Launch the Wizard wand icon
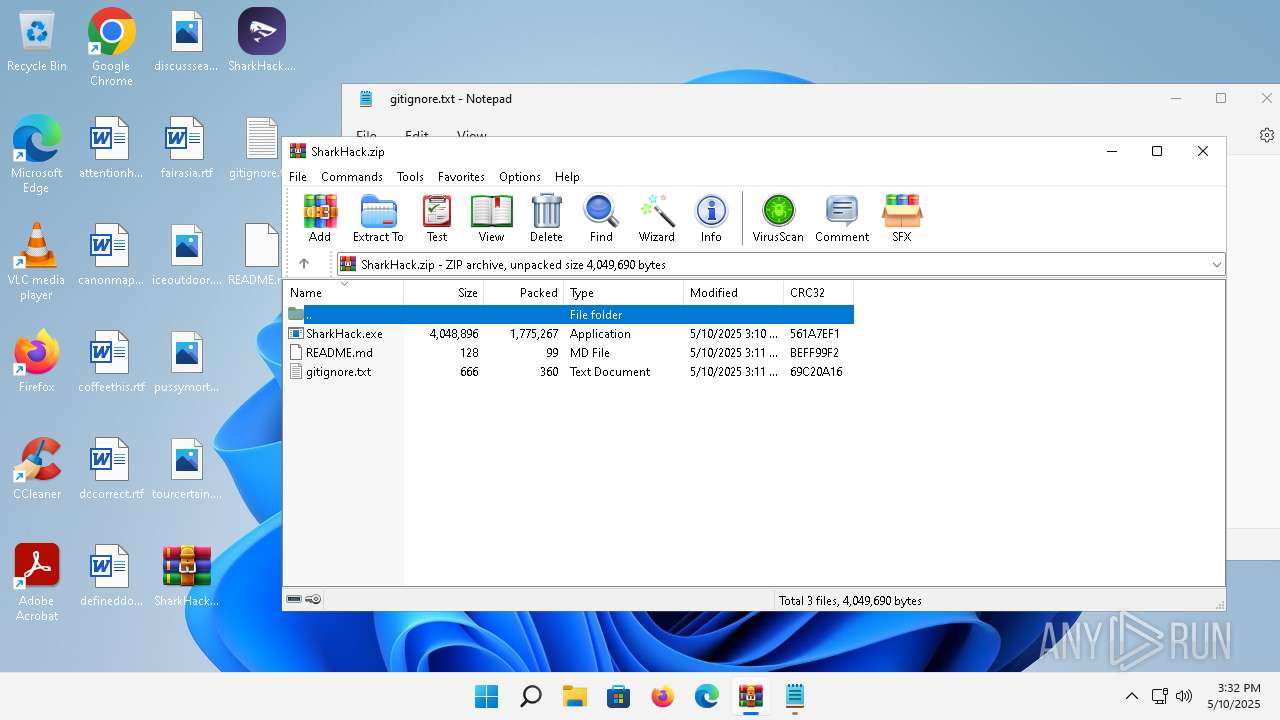Screen dimensions: 1280x720 click(x=657, y=218)
